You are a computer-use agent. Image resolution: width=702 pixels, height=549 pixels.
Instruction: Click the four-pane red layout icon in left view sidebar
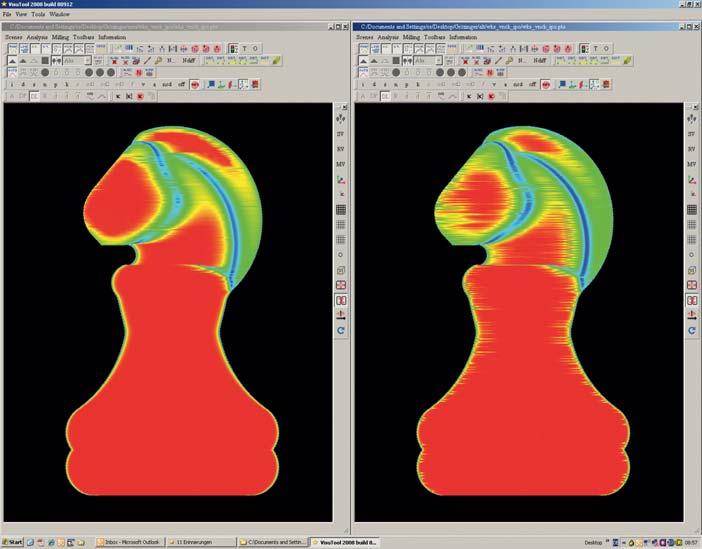341,285
